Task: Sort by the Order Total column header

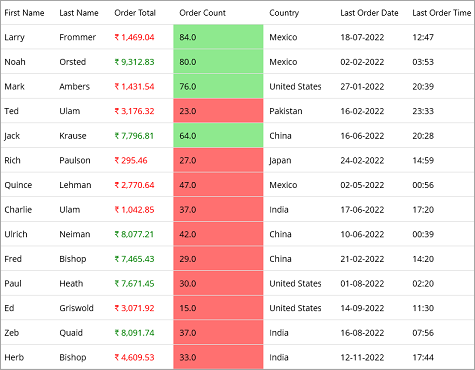Action: click(x=135, y=13)
